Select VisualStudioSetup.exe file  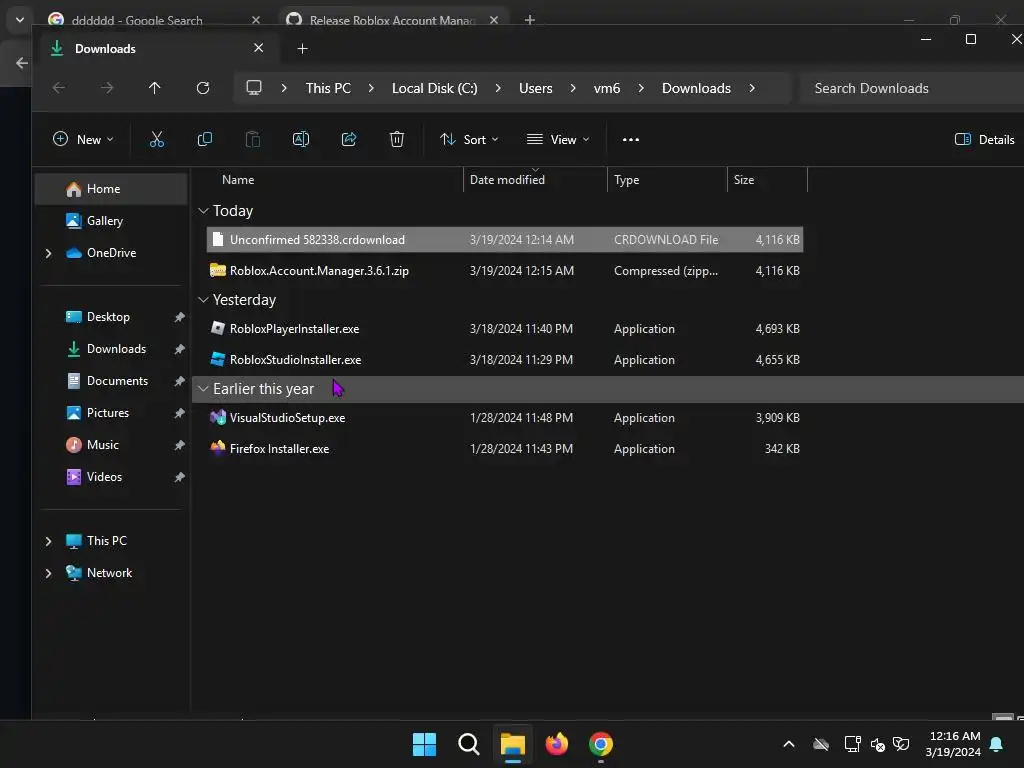(505, 418)
